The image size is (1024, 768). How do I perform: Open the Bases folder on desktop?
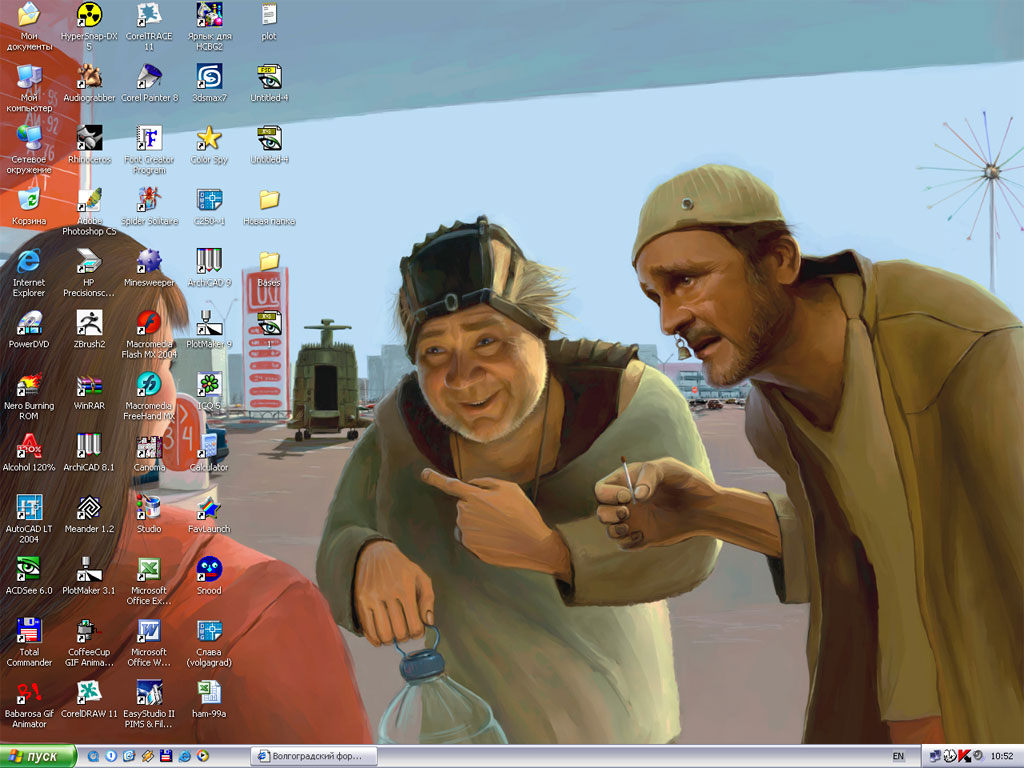269,262
